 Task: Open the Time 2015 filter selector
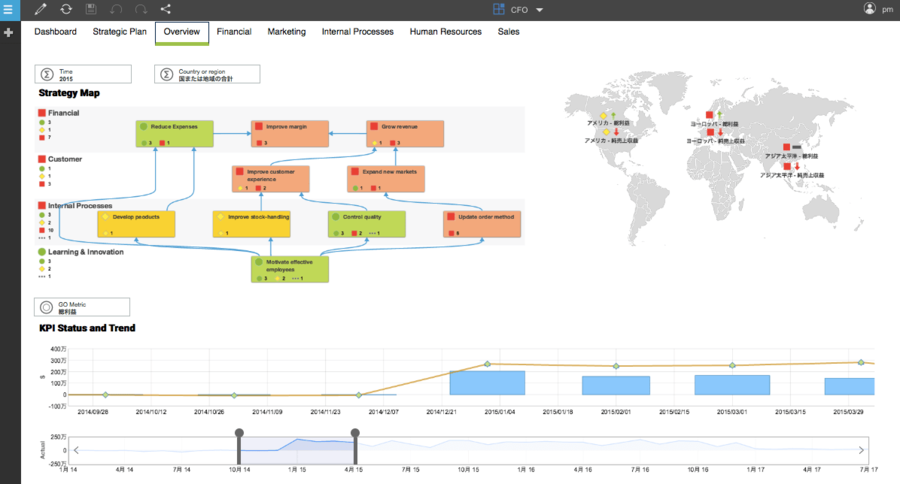pyautogui.click(x=83, y=74)
